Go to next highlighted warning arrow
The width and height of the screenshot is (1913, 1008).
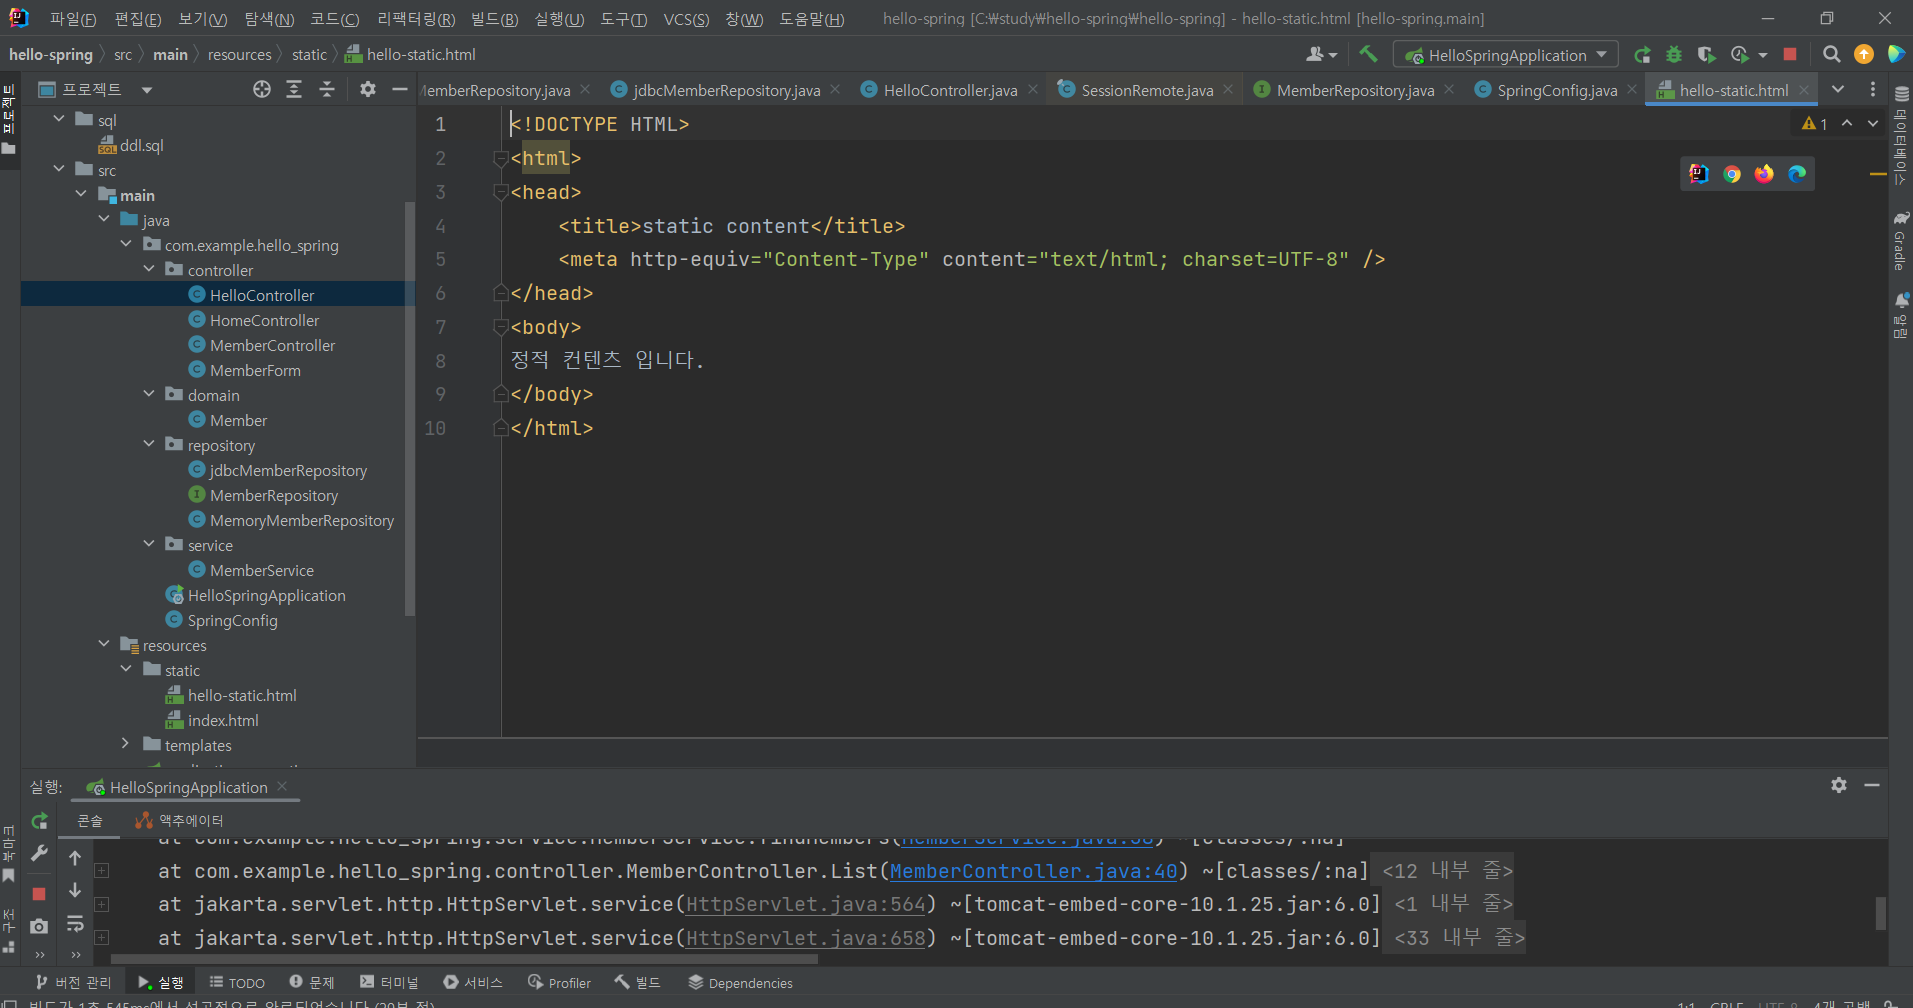pyautogui.click(x=1873, y=123)
